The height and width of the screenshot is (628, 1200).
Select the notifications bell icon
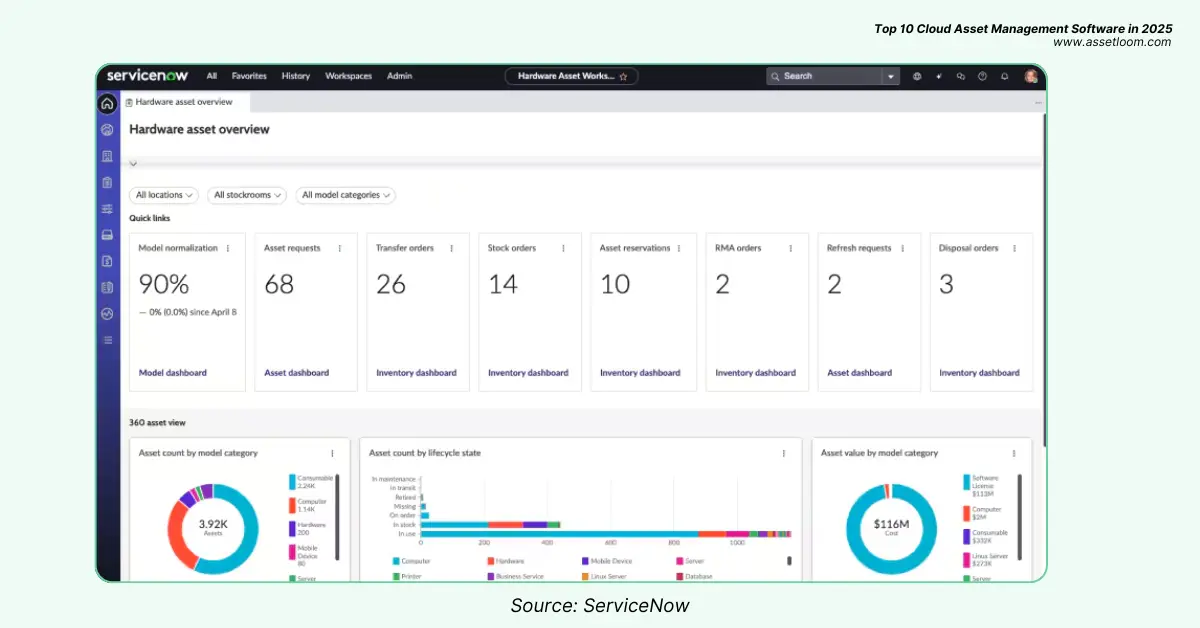(1004, 76)
